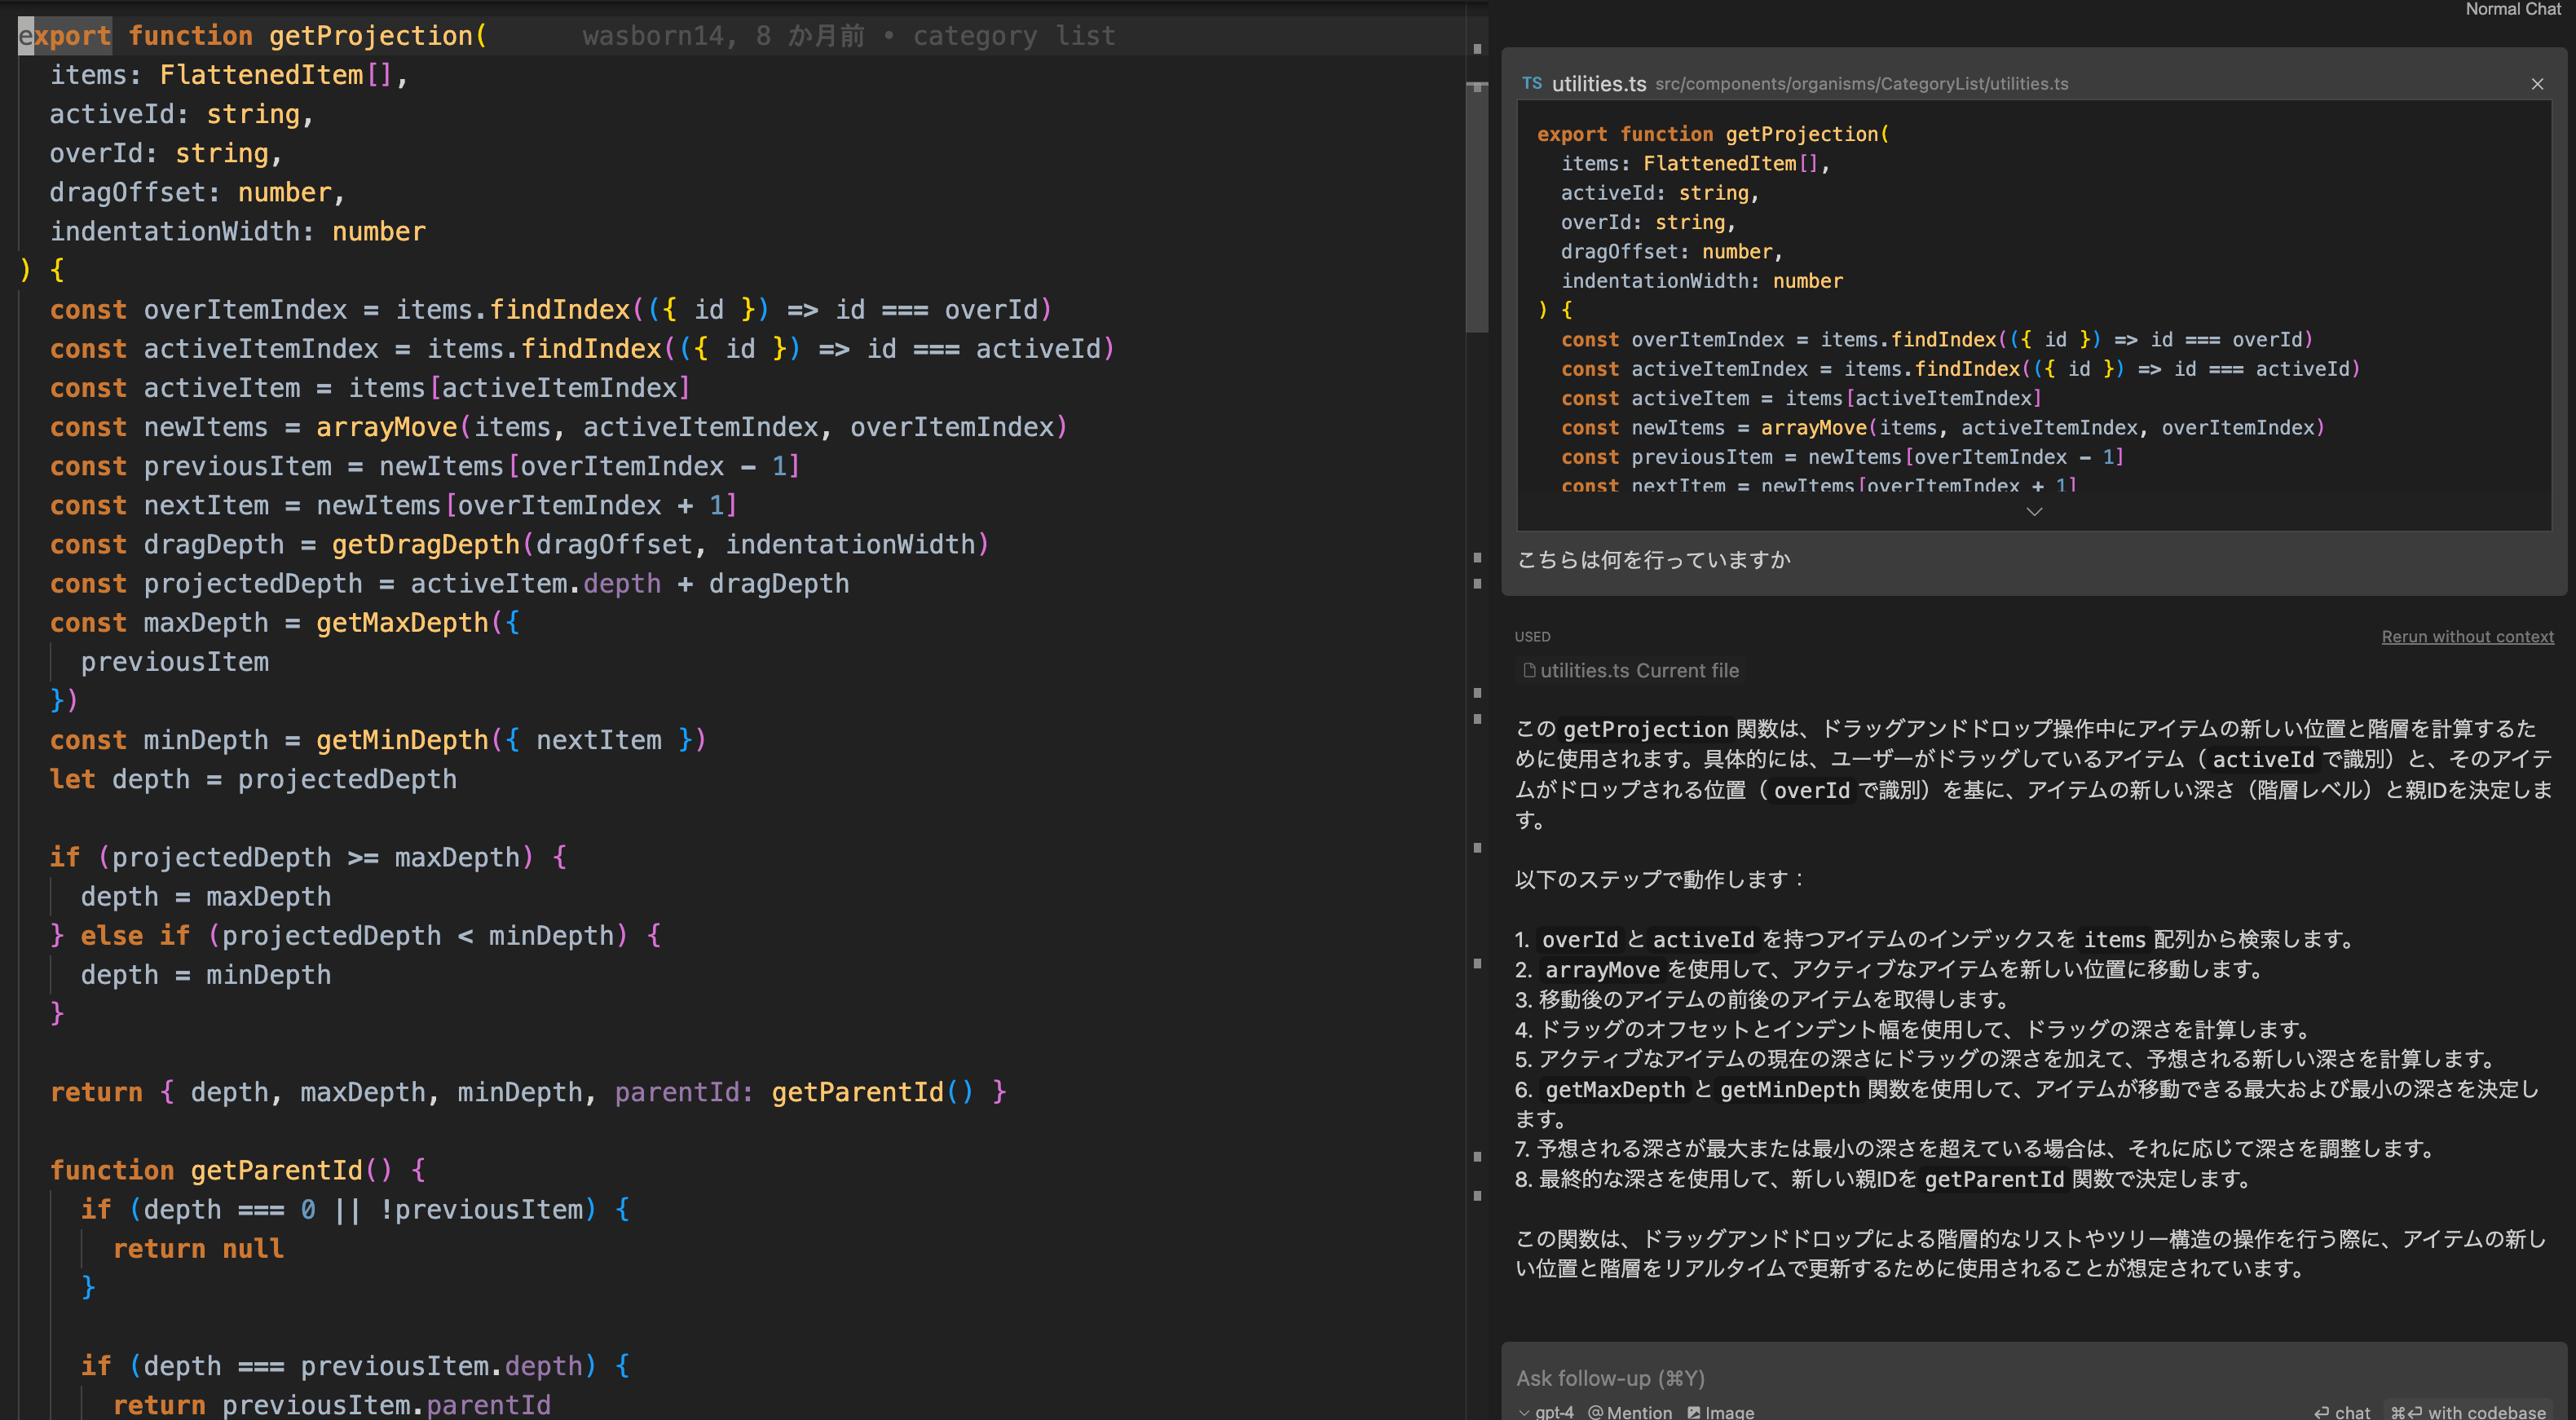This screenshot has height=1420, width=2576.
Task: Click the inline code token getParentId in step 8
Action: [1995, 1179]
